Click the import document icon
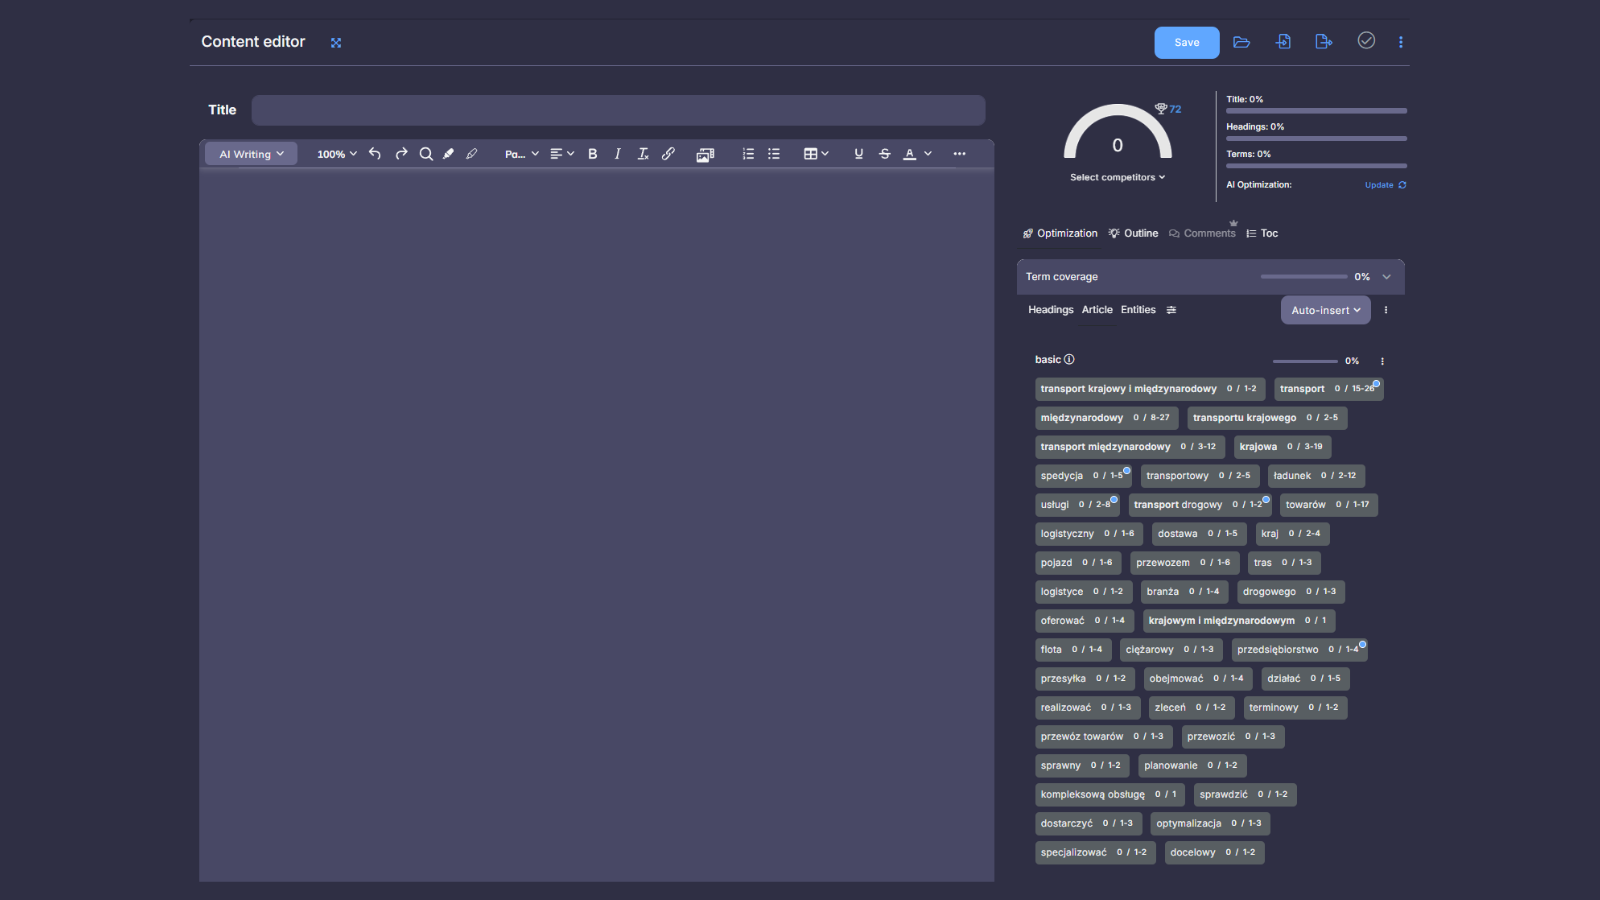Screen dimensions: 1600x900 pos(1283,42)
